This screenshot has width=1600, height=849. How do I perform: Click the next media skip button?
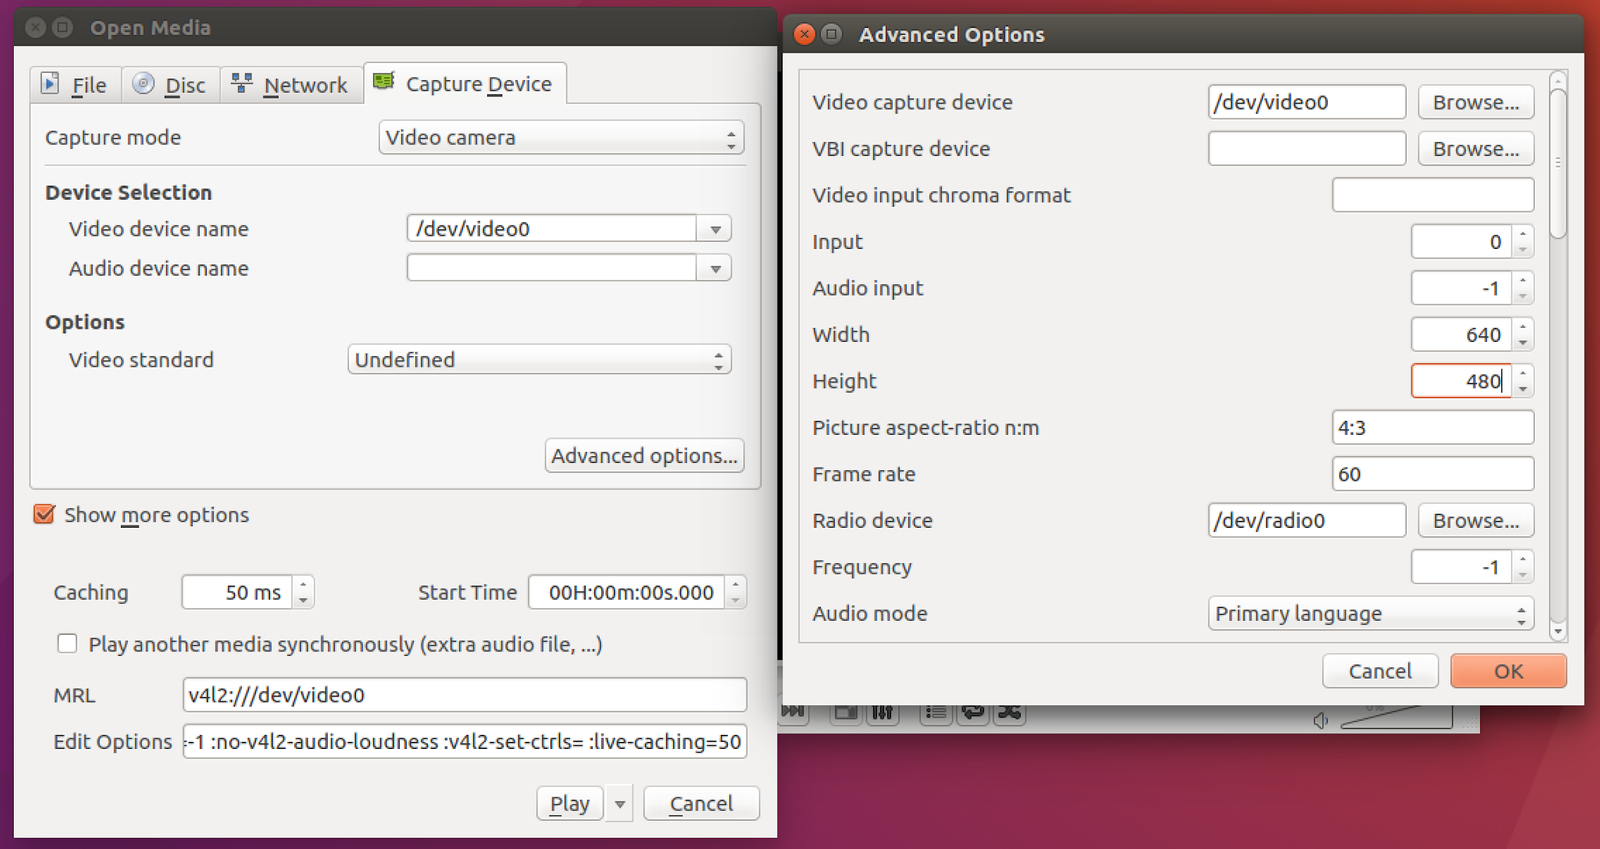[x=793, y=711]
